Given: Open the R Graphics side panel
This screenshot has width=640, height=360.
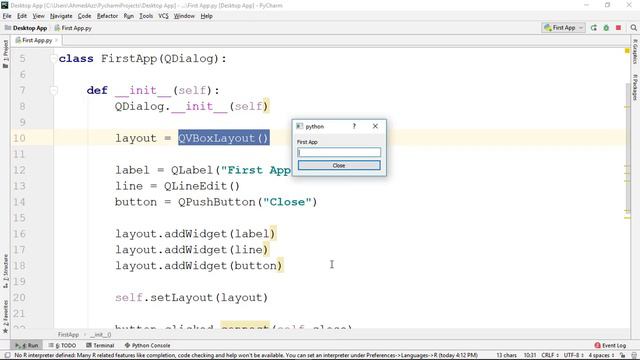Looking at the screenshot, I should (635, 51).
